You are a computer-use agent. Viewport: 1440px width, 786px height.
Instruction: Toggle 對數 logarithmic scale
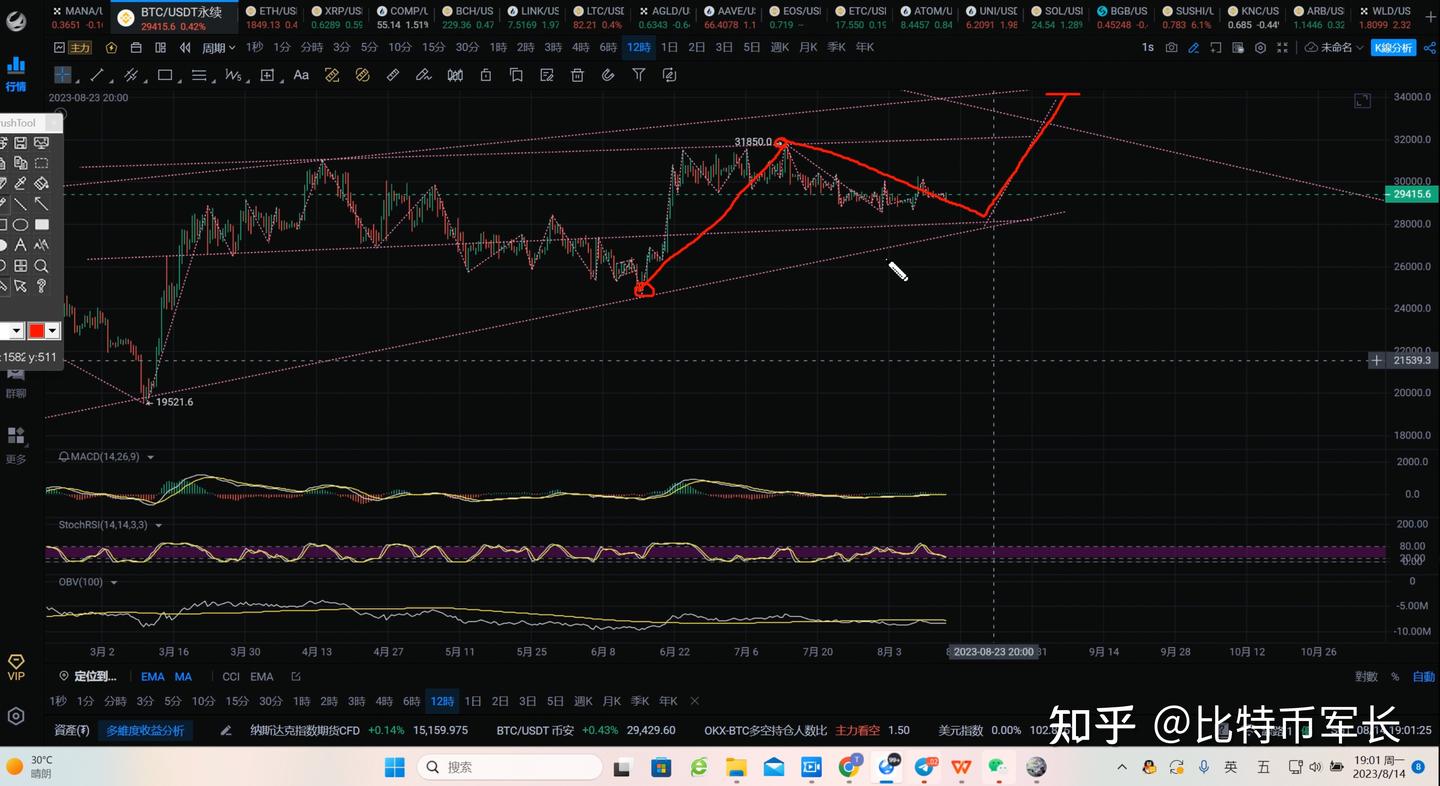click(x=1366, y=677)
